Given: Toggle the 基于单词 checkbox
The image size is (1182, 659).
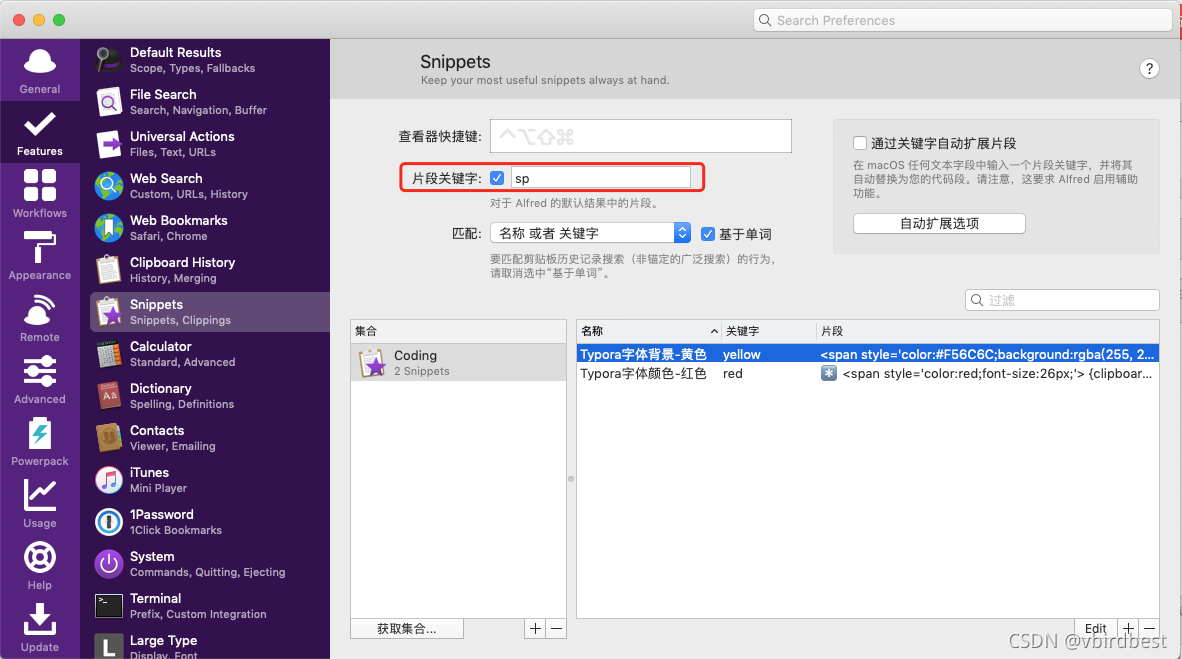Looking at the screenshot, I should tap(708, 234).
